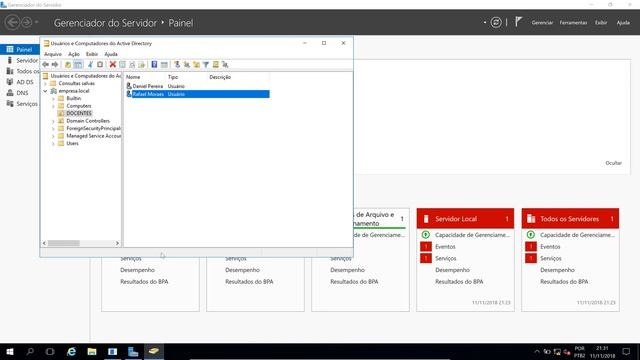Viewport: 640px width, 360px height.
Task: Expand the Computers container
Action: [x=53, y=106]
